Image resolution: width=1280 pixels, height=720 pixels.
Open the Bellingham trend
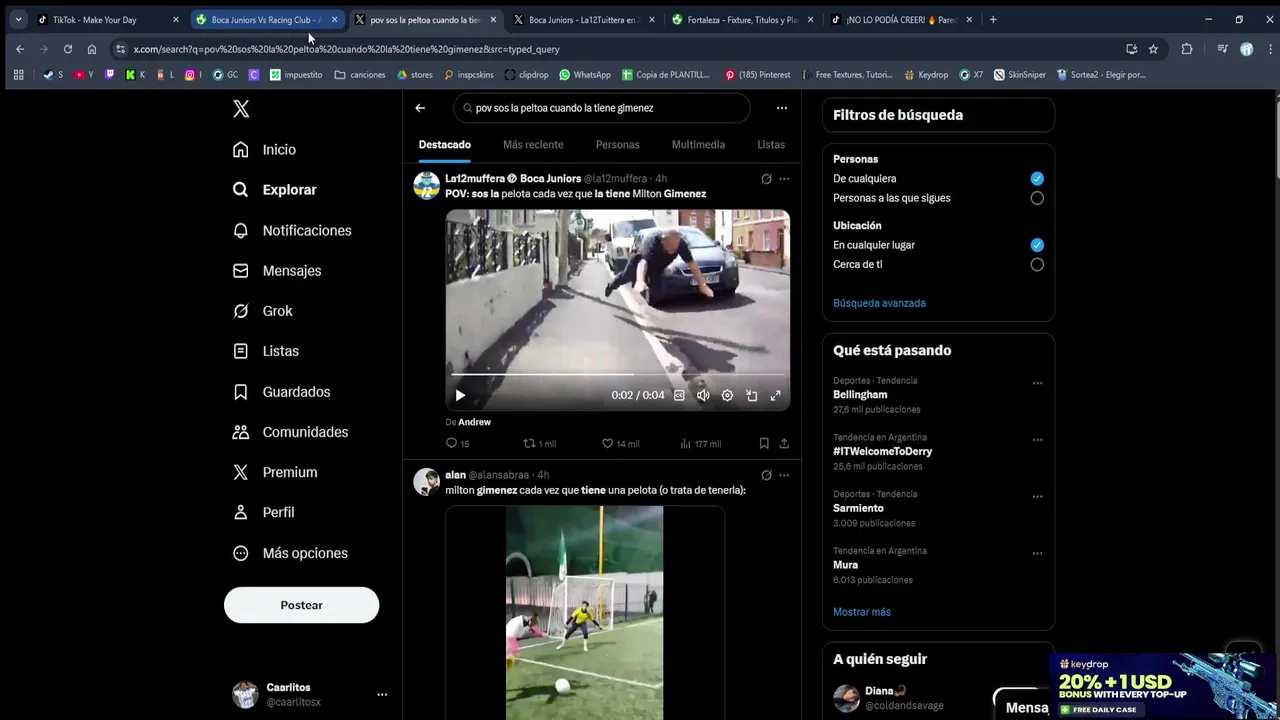[860, 395]
